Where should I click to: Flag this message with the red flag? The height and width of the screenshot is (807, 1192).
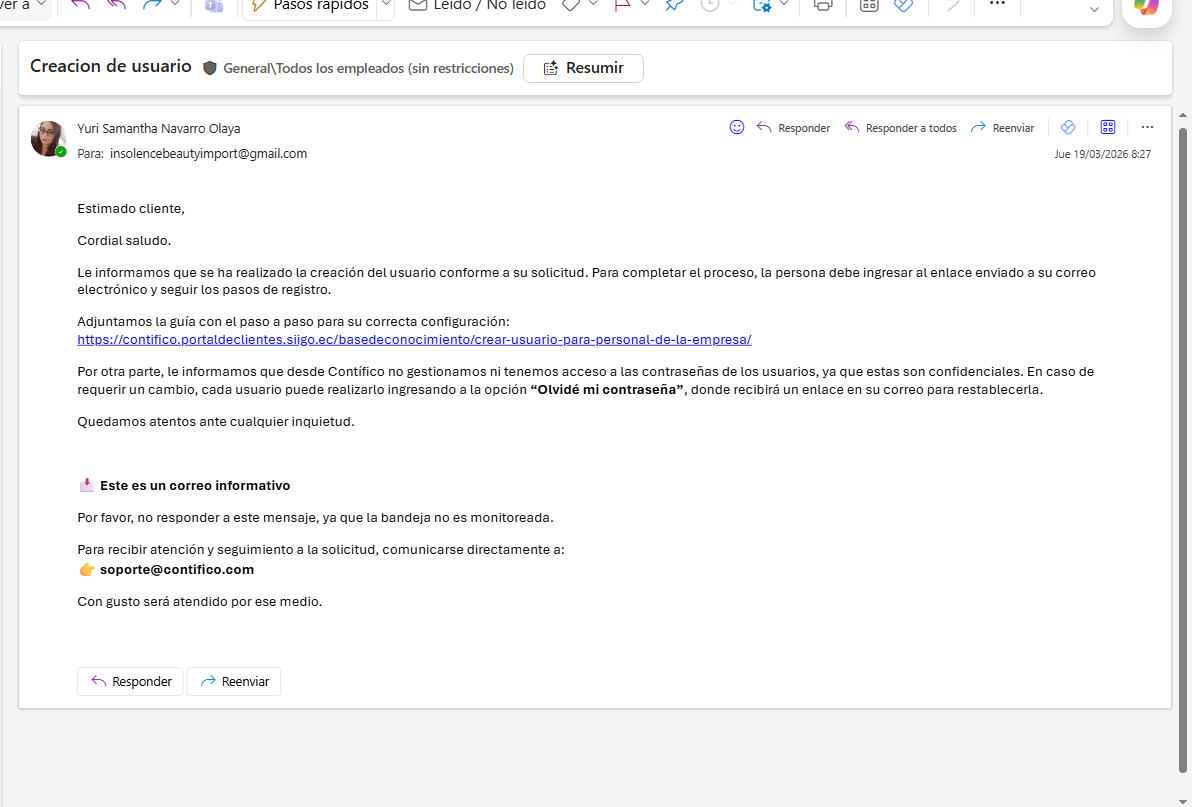coord(622,5)
